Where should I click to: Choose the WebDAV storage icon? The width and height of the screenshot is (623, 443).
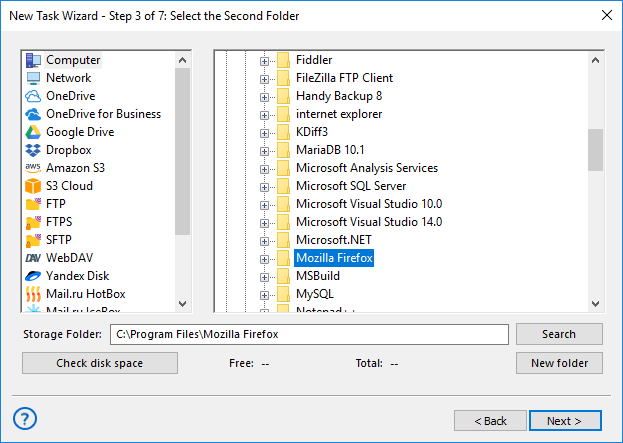(x=33, y=258)
